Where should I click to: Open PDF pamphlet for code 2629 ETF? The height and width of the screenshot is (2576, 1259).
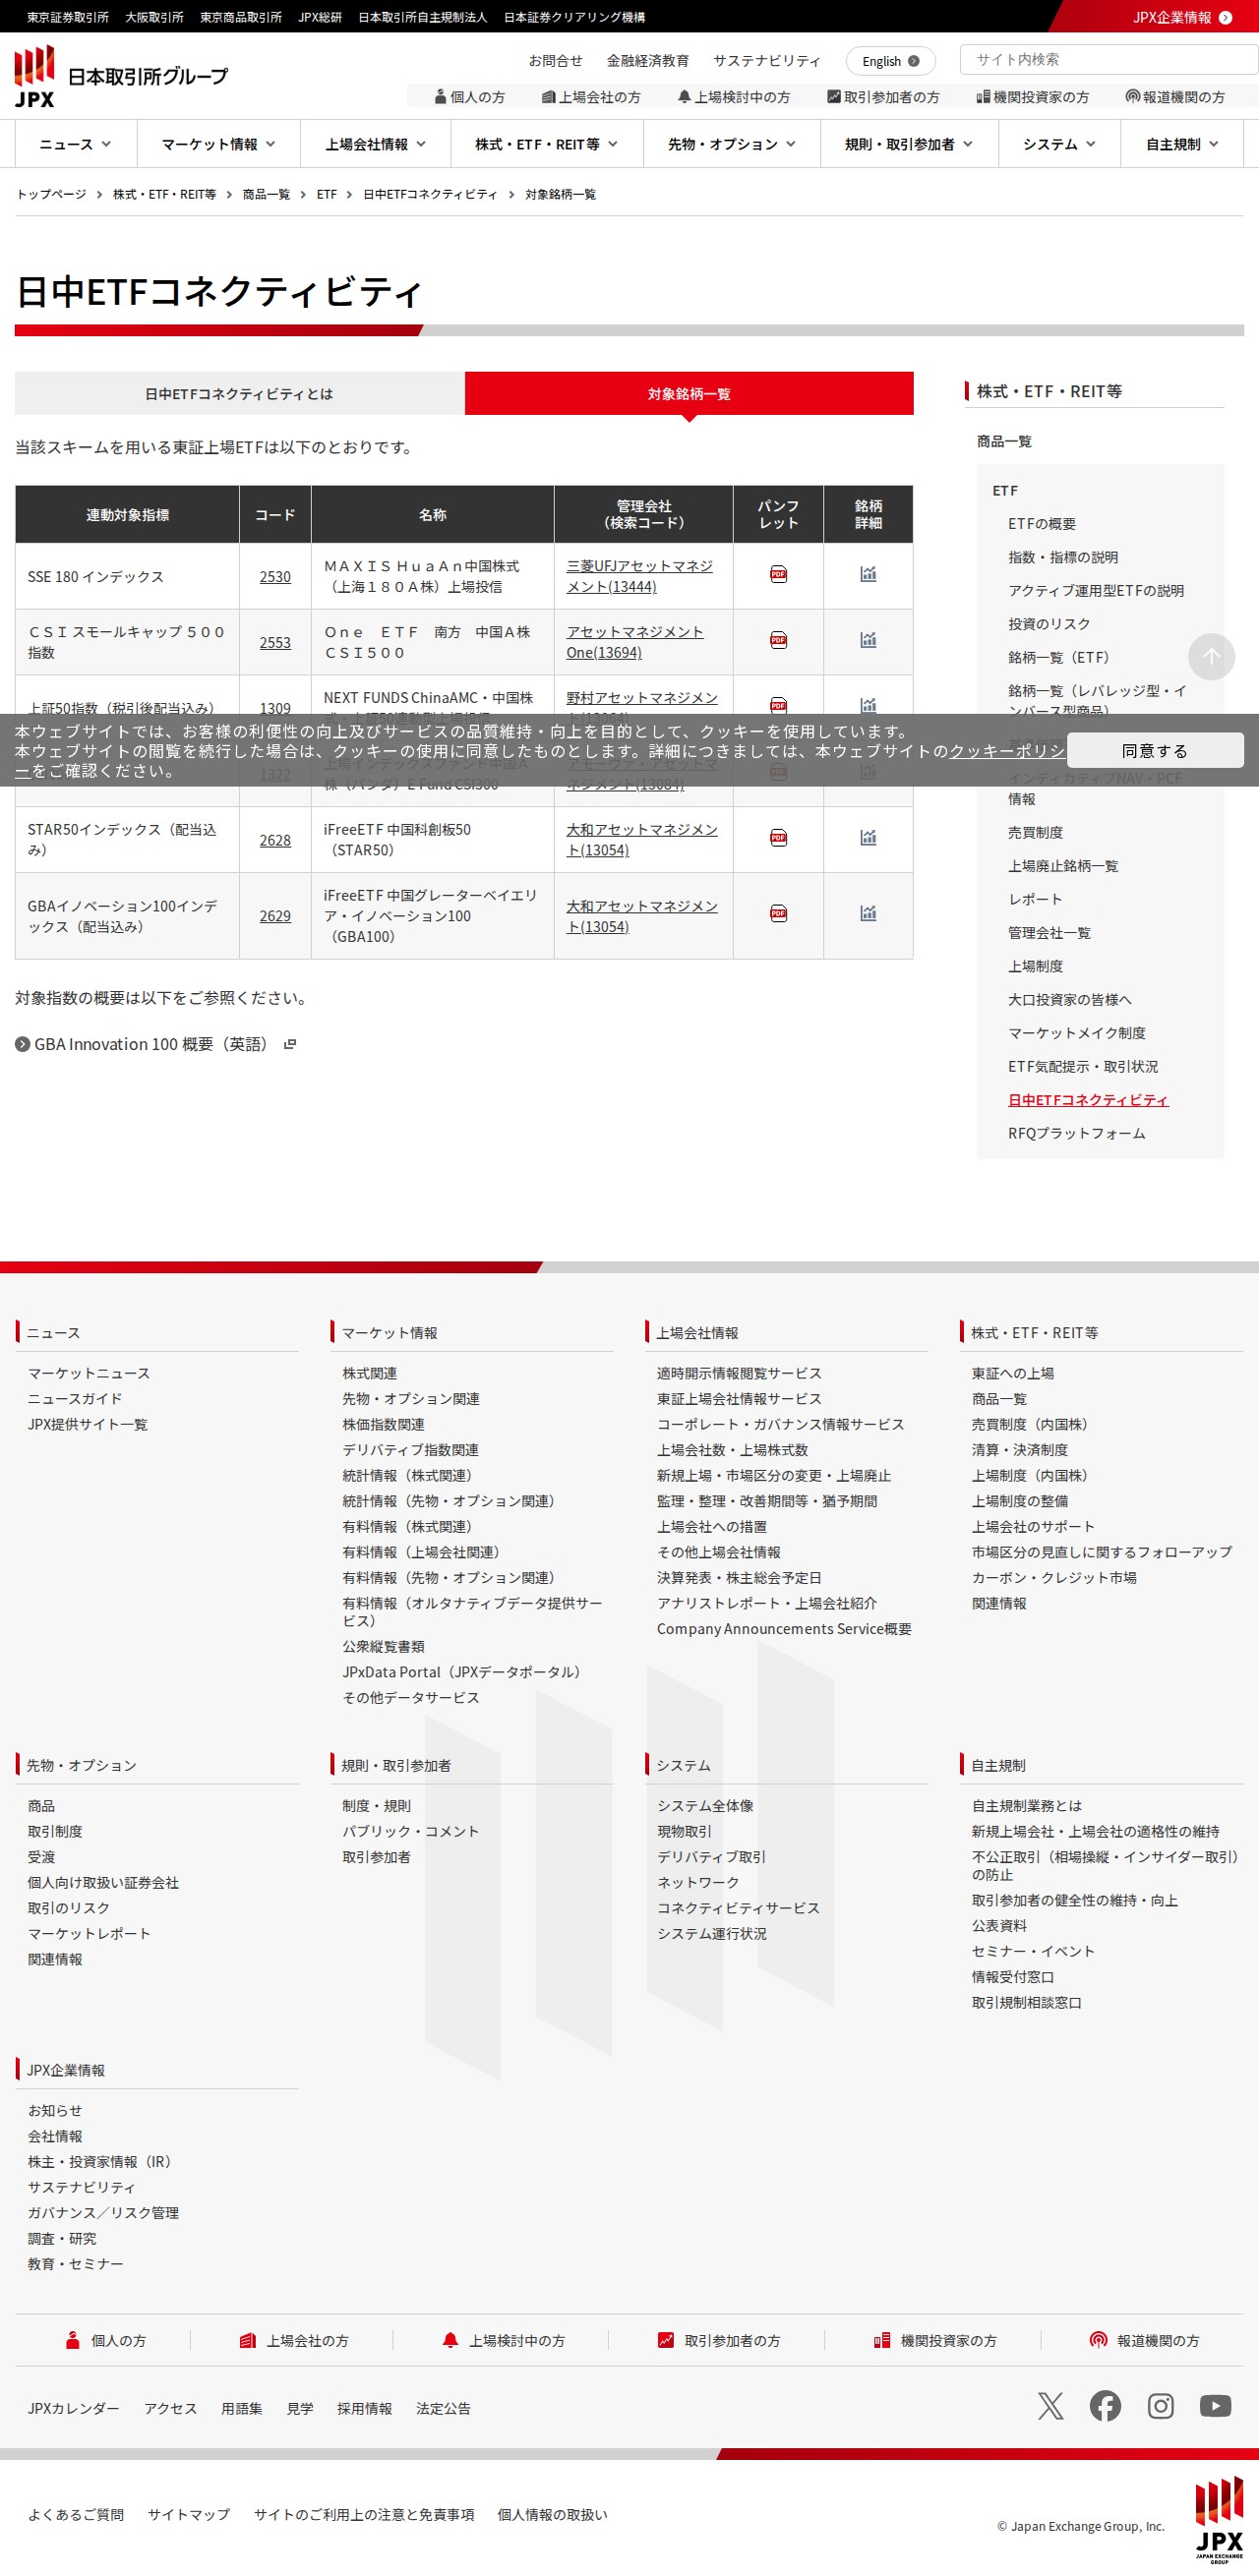point(778,913)
